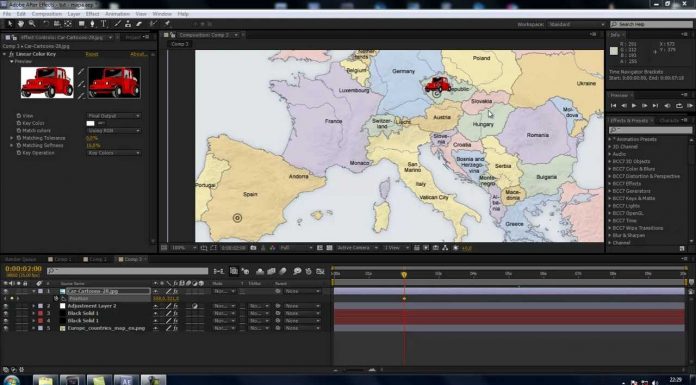Toggle Linear Color Key fx effect switch
The height and width of the screenshot is (385, 696).
(11, 54)
